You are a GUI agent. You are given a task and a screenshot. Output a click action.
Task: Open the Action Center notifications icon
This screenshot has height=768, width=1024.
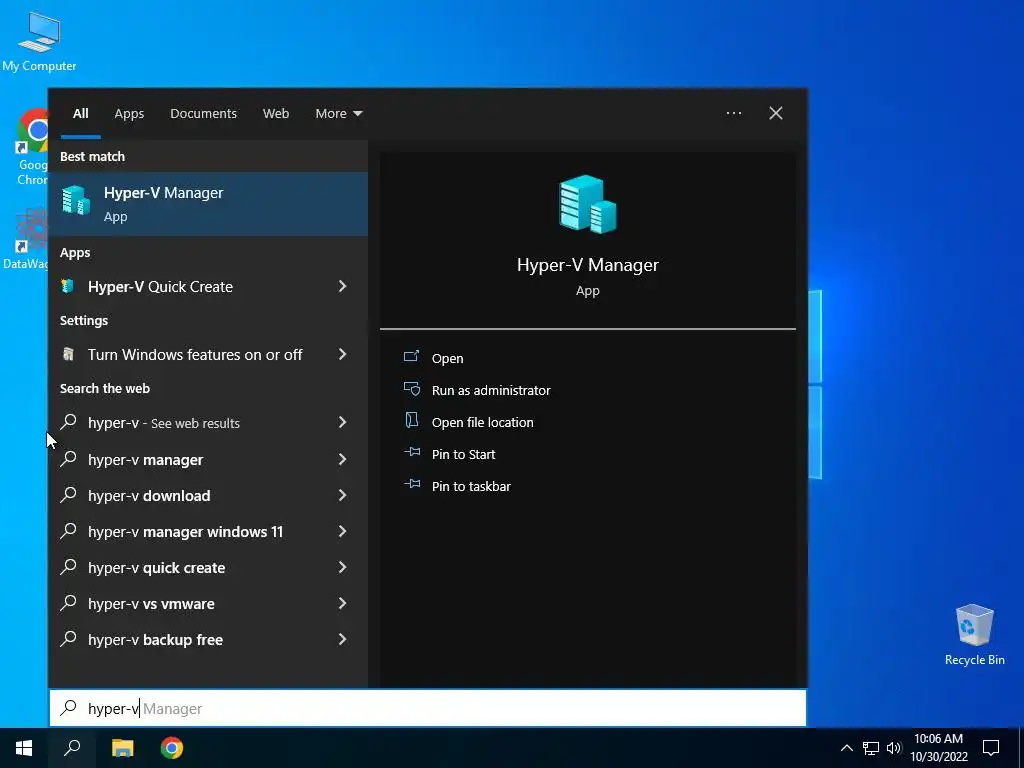(x=991, y=748)
